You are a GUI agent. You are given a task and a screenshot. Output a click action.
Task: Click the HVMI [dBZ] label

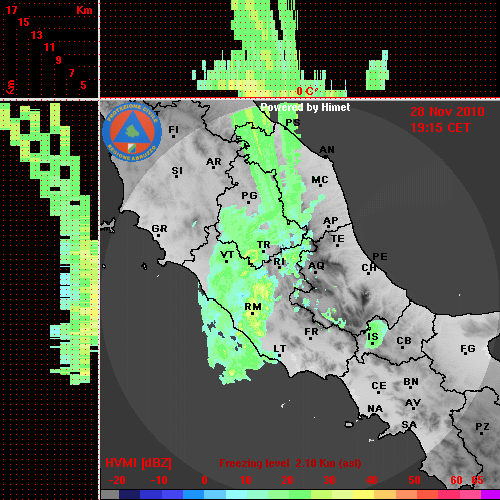click(x=139, y=463)
